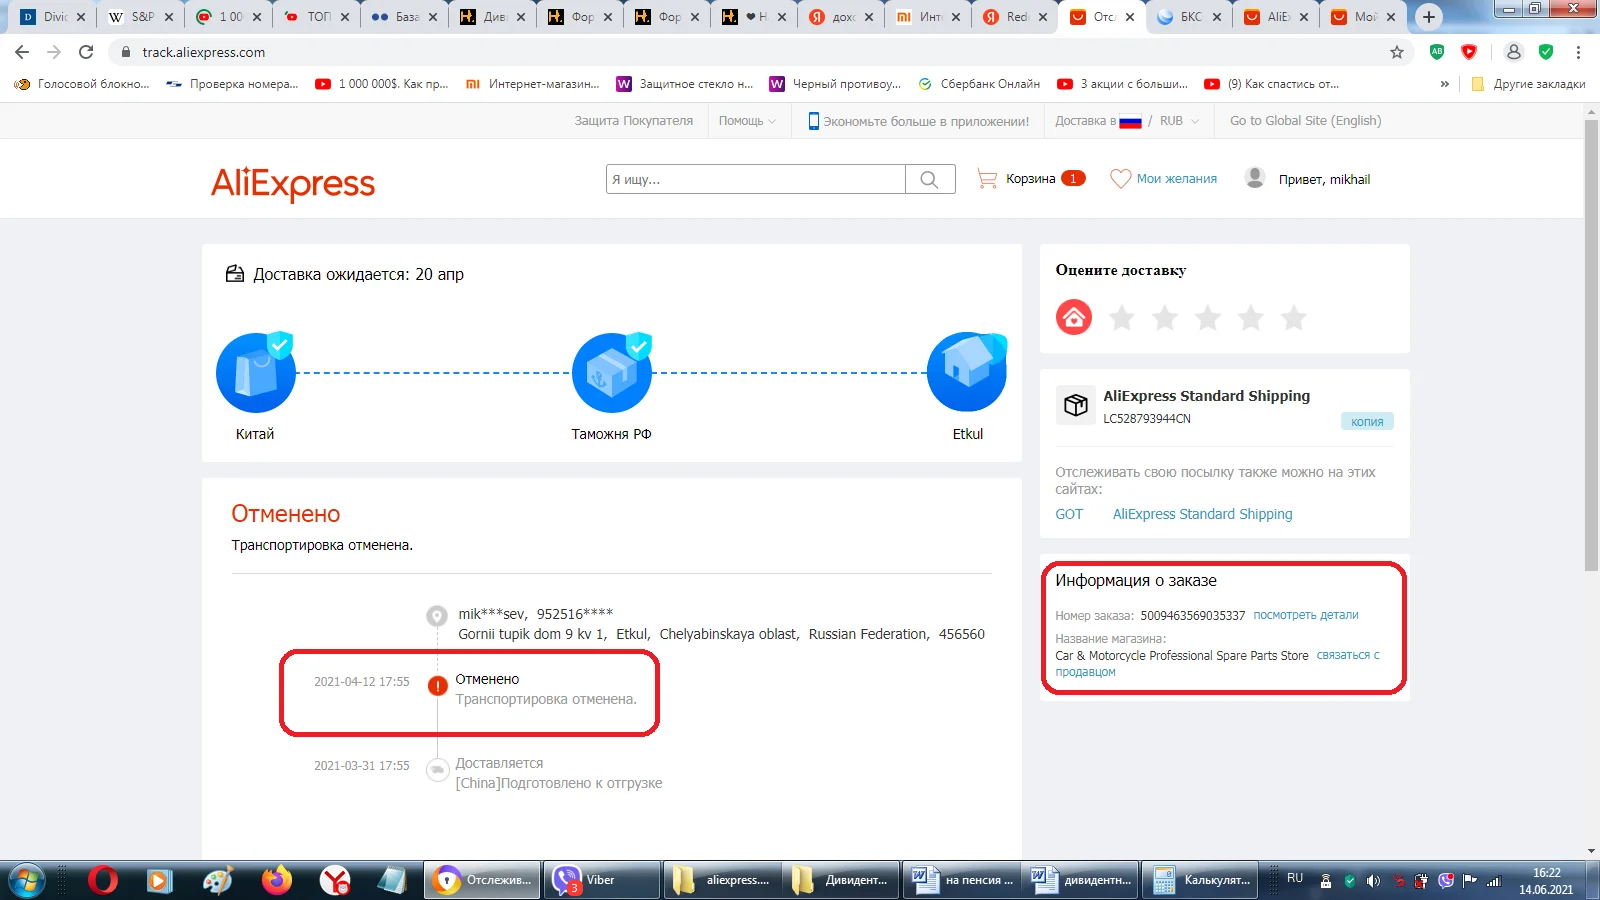
Task: Click the tracking number LC528793944CN
Action: (x=1147, y=419)
